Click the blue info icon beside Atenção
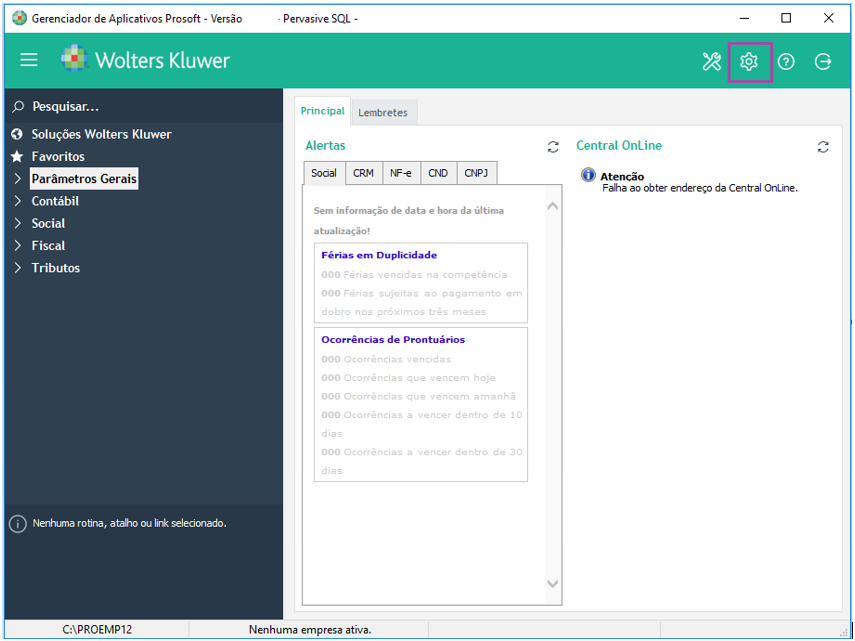This screenshot has width=855, height=641. [x=588, y=175]
